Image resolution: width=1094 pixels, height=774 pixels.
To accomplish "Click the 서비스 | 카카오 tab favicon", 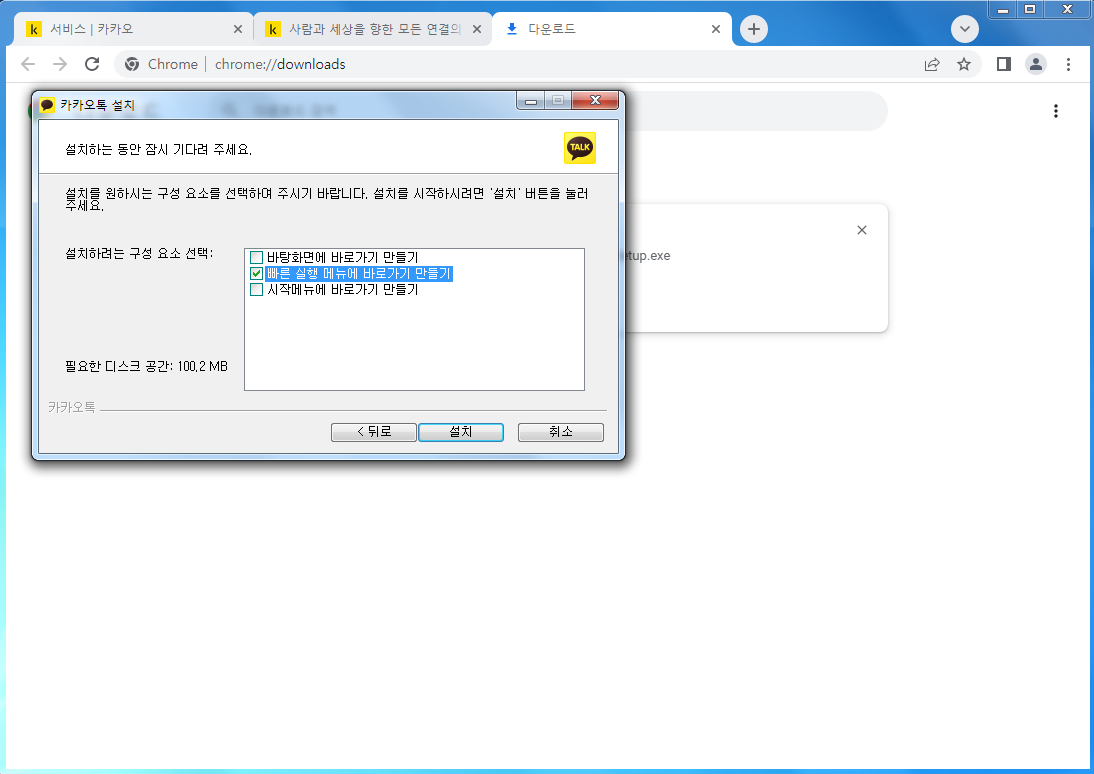I will click(x=33, y=29).
